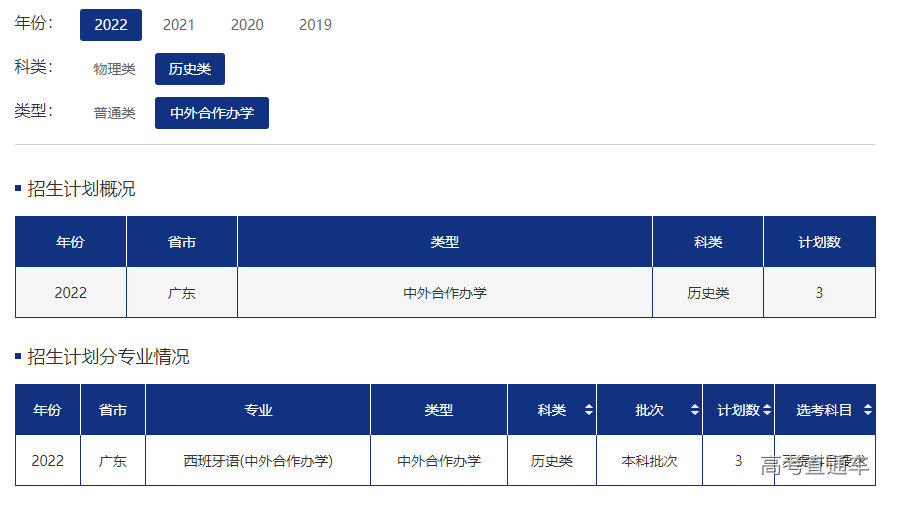This screenshot has height=505, width=898.
Task: Click the 招生计划概况 section heading
Action: tap(81, 189)
